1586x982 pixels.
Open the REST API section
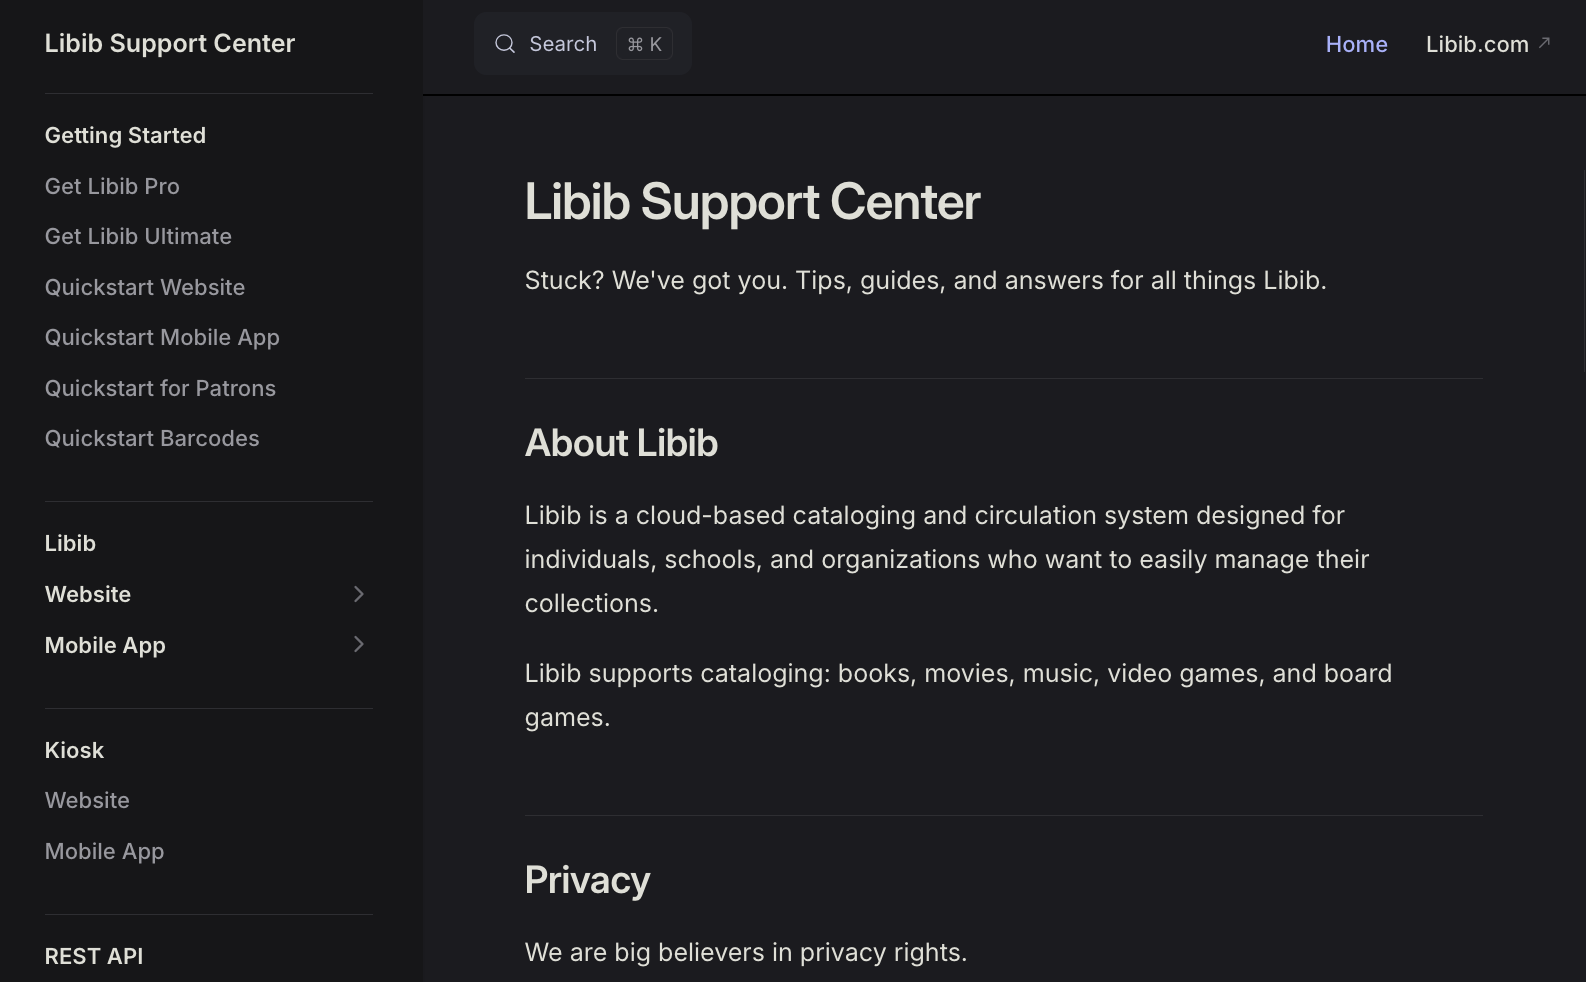pyautogui.click(x=94, y=956)
